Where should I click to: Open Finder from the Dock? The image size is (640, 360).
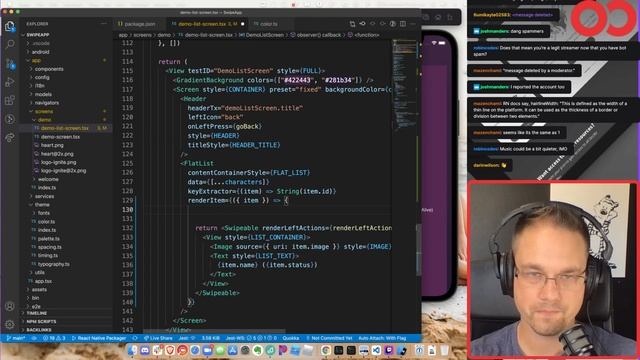click(x=132, y=350)
